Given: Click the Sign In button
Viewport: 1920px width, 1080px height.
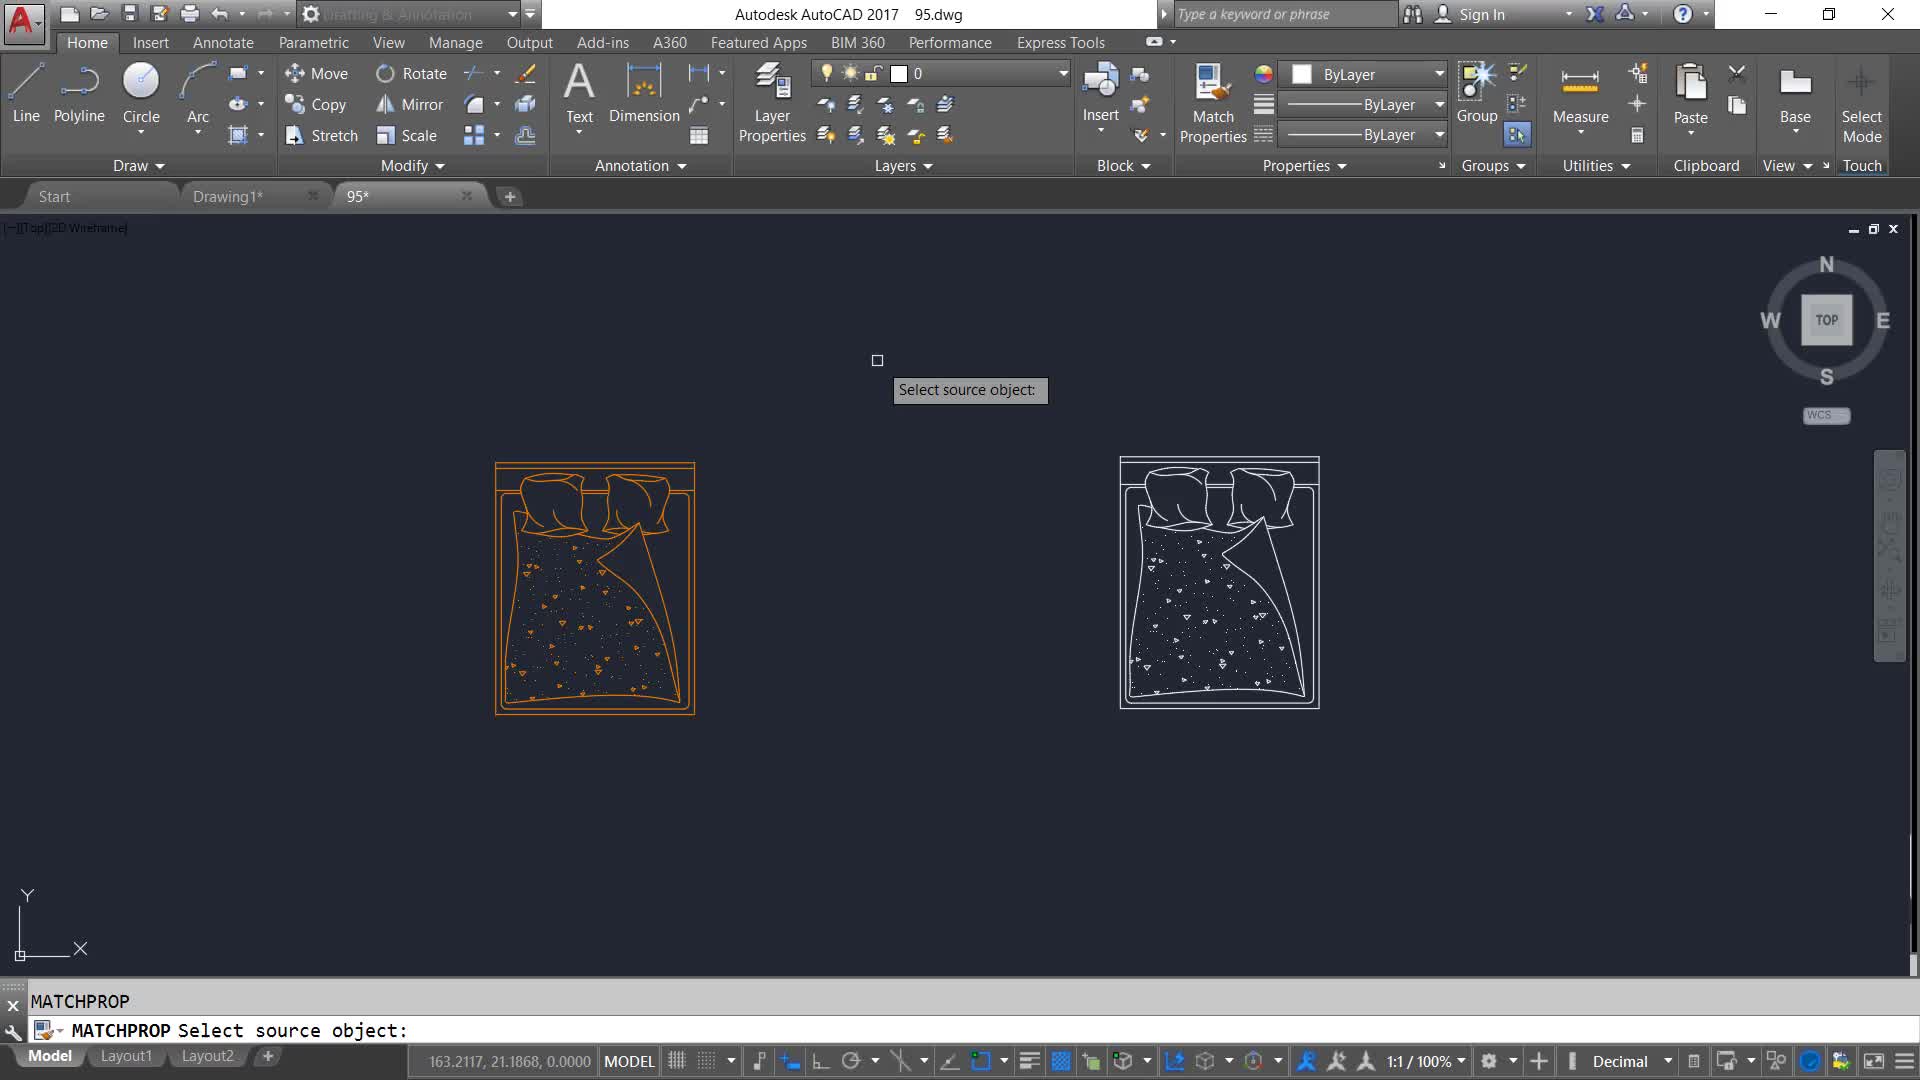Looking at the screenshot, I should (1481, 14).
